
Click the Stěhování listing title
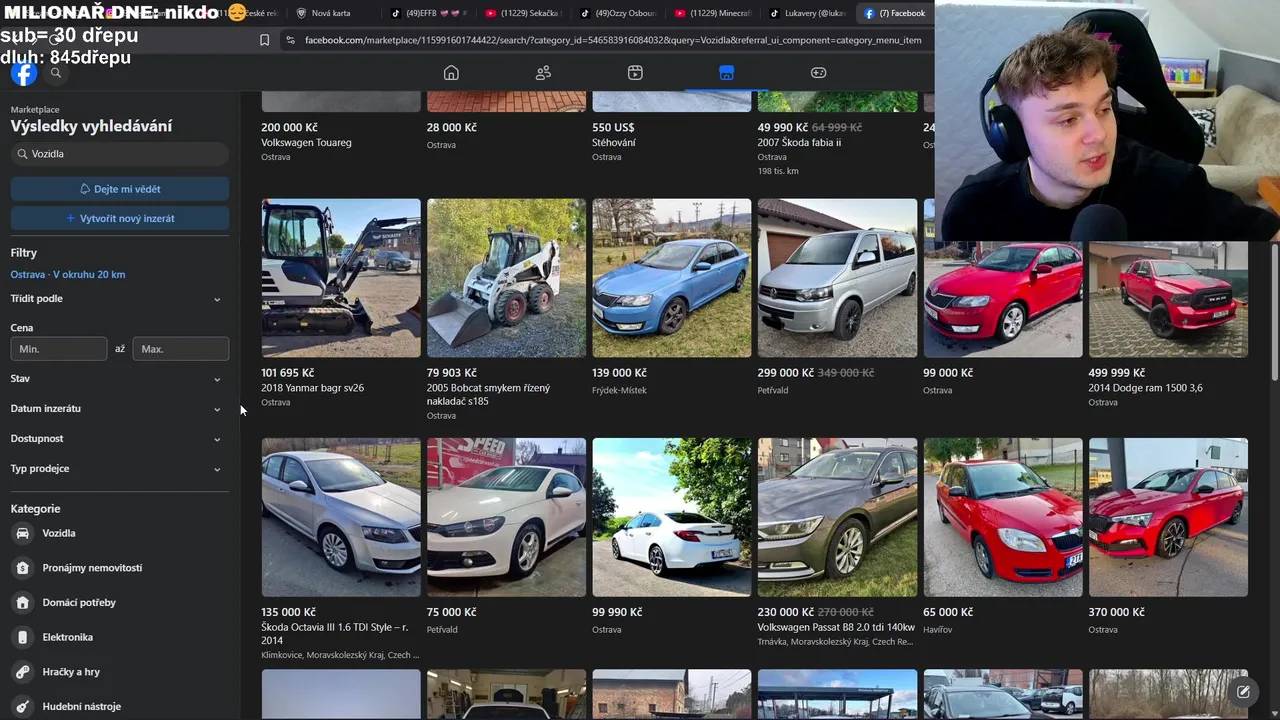614,143
